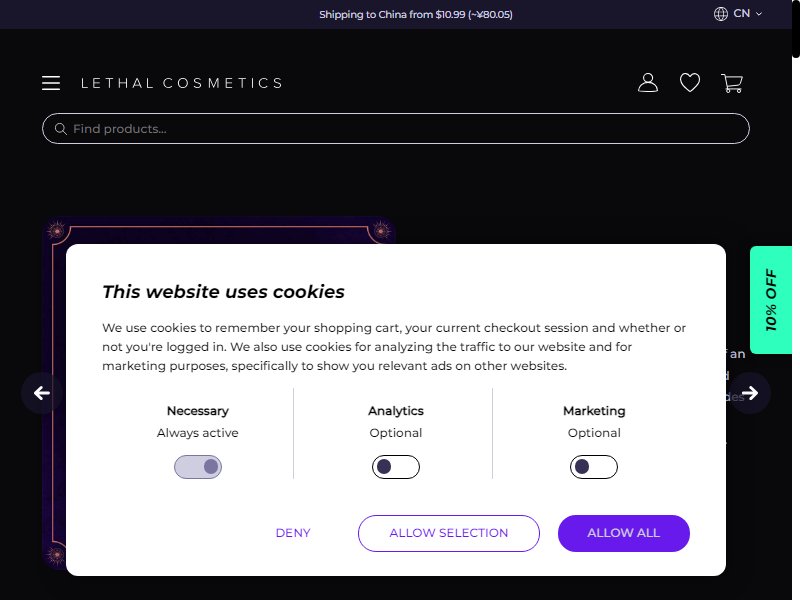Enable the Marketing cookies toggle
Viewport: 800px width, 600px height.
[x=594, y=466]
